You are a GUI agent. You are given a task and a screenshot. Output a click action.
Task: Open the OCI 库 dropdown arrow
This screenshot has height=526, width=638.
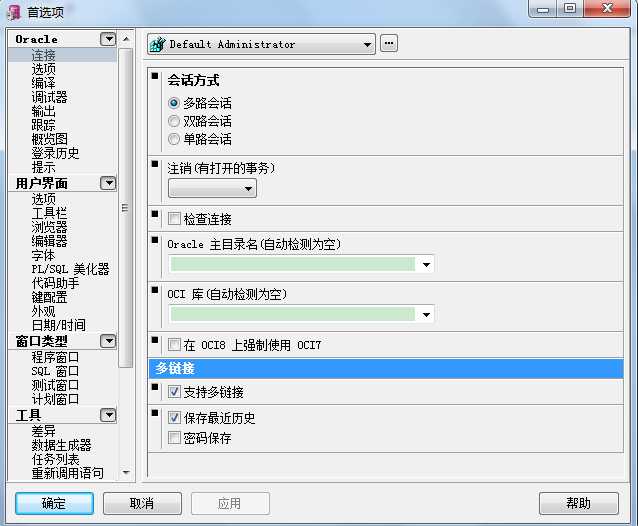(426, 314)
